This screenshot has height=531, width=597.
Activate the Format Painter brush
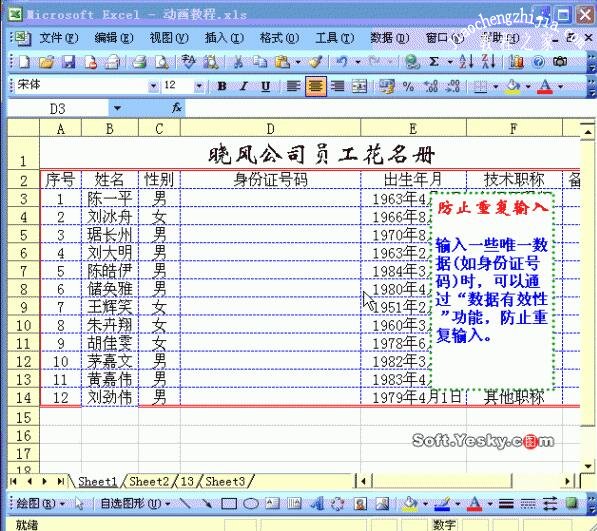[316, 62]
